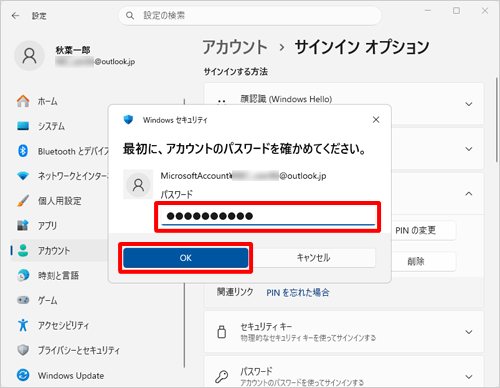Select the Bluetooth icon in sidebar

23,151
